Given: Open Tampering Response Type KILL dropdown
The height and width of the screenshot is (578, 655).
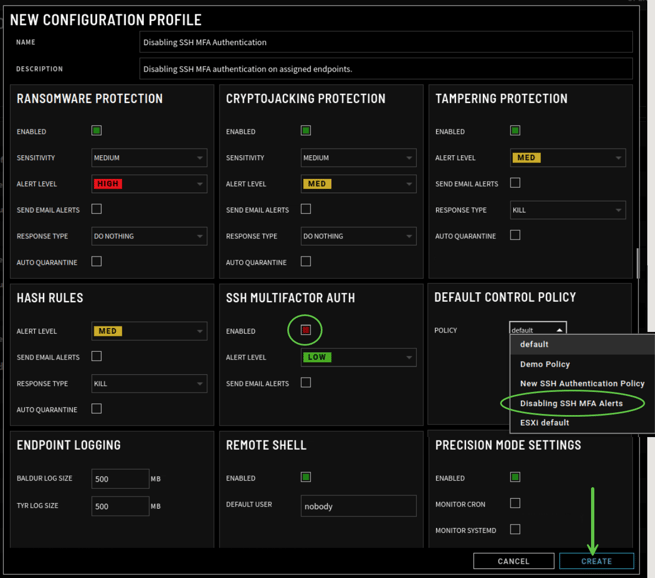Looking at the screenshot, I should (568, 210).
